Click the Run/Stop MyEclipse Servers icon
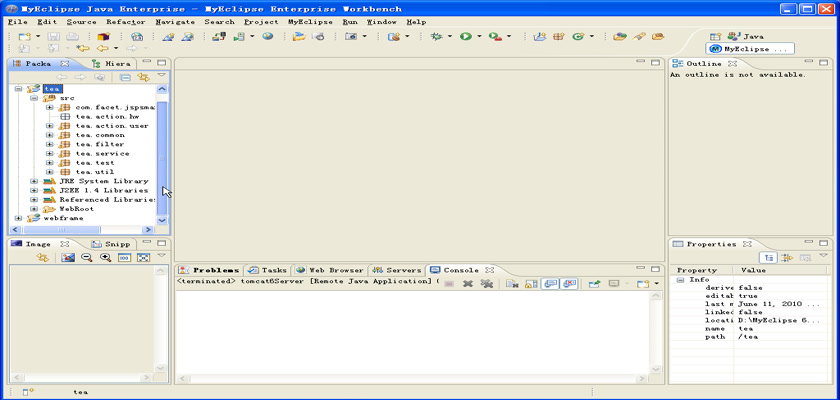The height and width of the screenshot is (400, 840). point(239,36)
